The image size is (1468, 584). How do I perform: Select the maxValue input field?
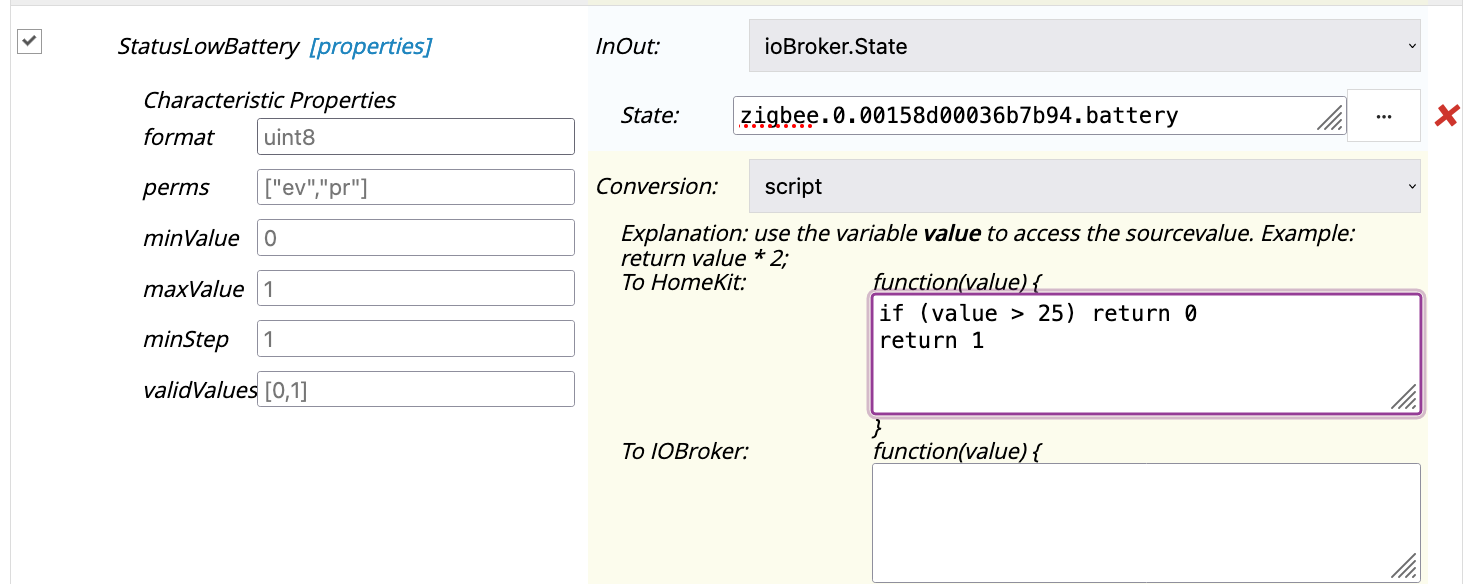(415, 289)
